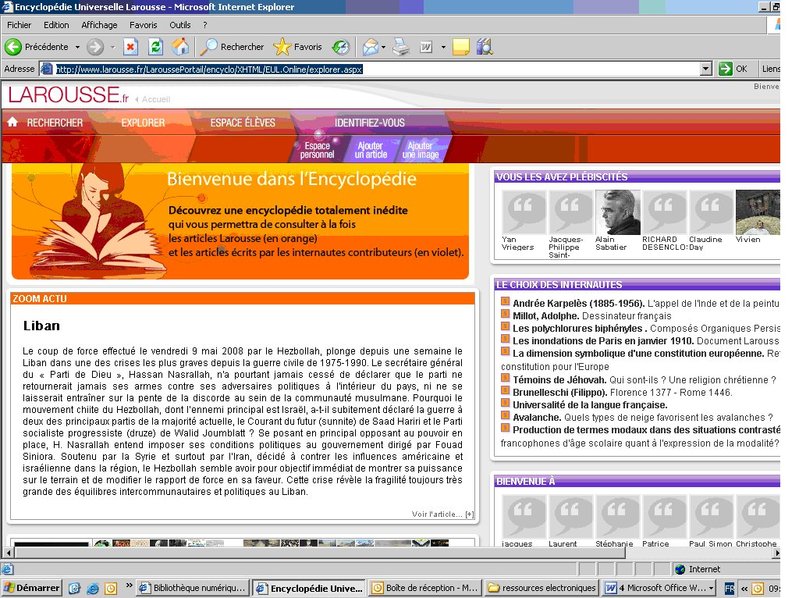
Task: Click the Larousse home house icon
Action: pos(13,122)
